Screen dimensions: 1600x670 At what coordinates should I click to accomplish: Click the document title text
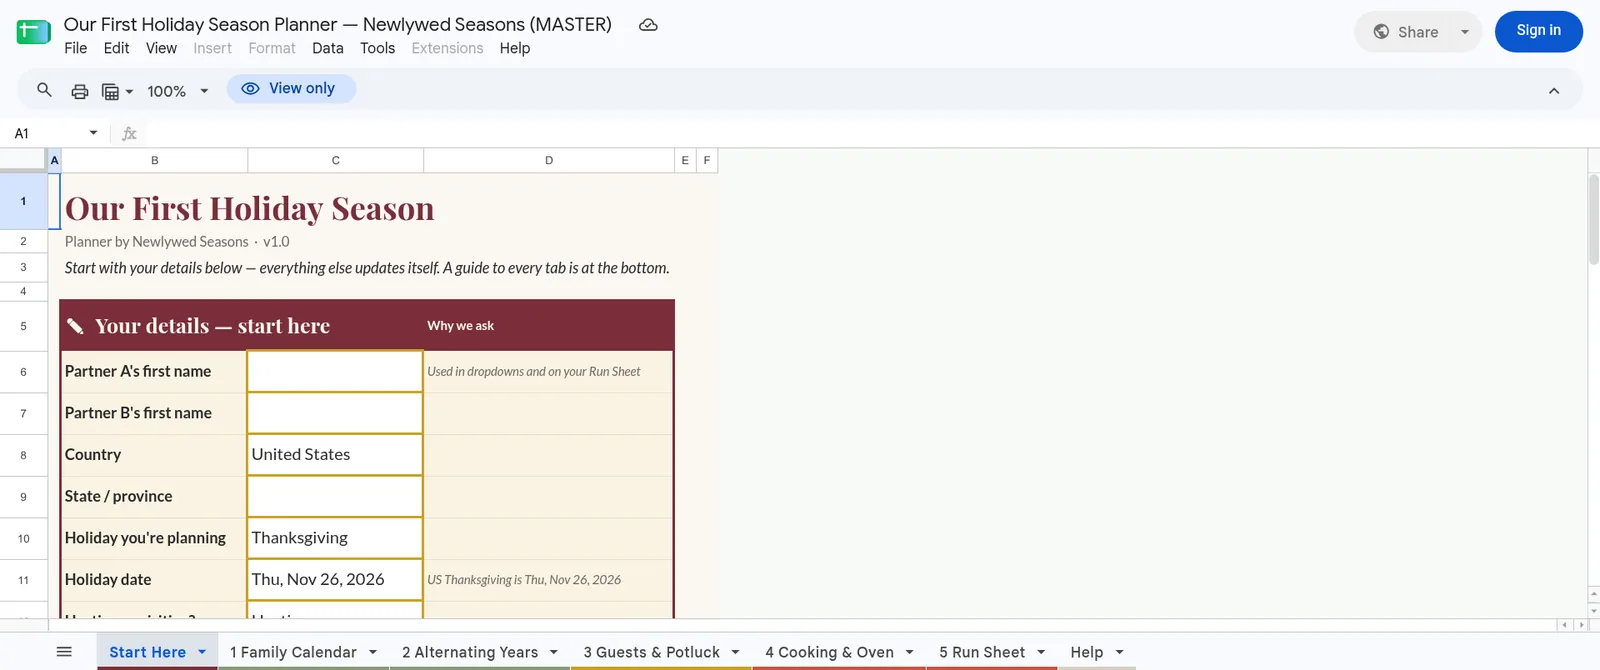point(338,24)
